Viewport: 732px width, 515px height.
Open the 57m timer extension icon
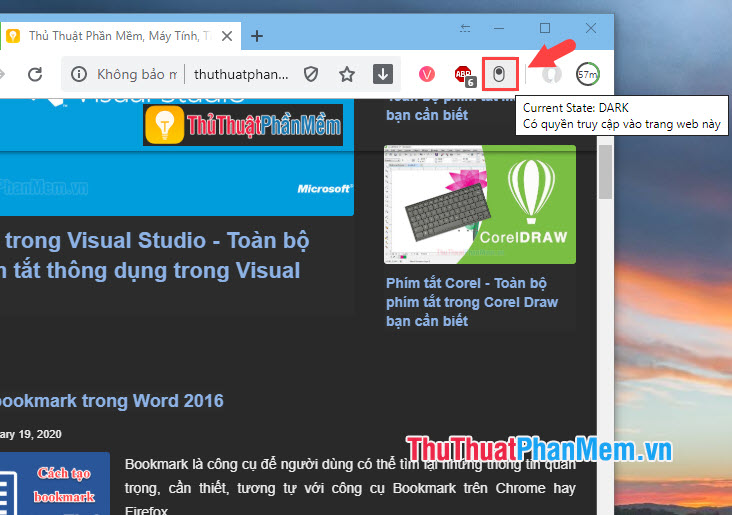point(588,74)
